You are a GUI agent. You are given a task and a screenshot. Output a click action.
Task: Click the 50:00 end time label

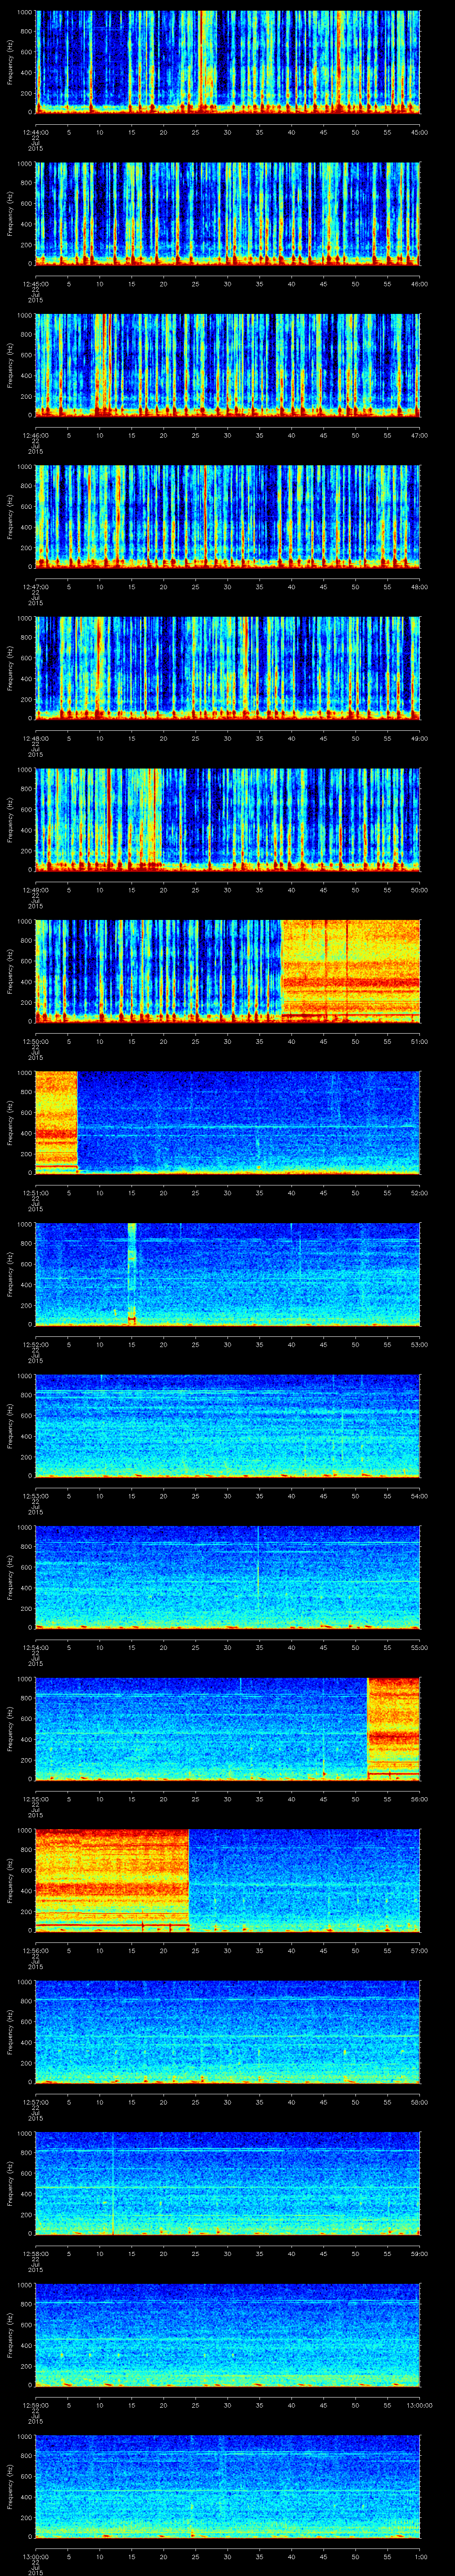pyautogui.click(x=420, y=891)
